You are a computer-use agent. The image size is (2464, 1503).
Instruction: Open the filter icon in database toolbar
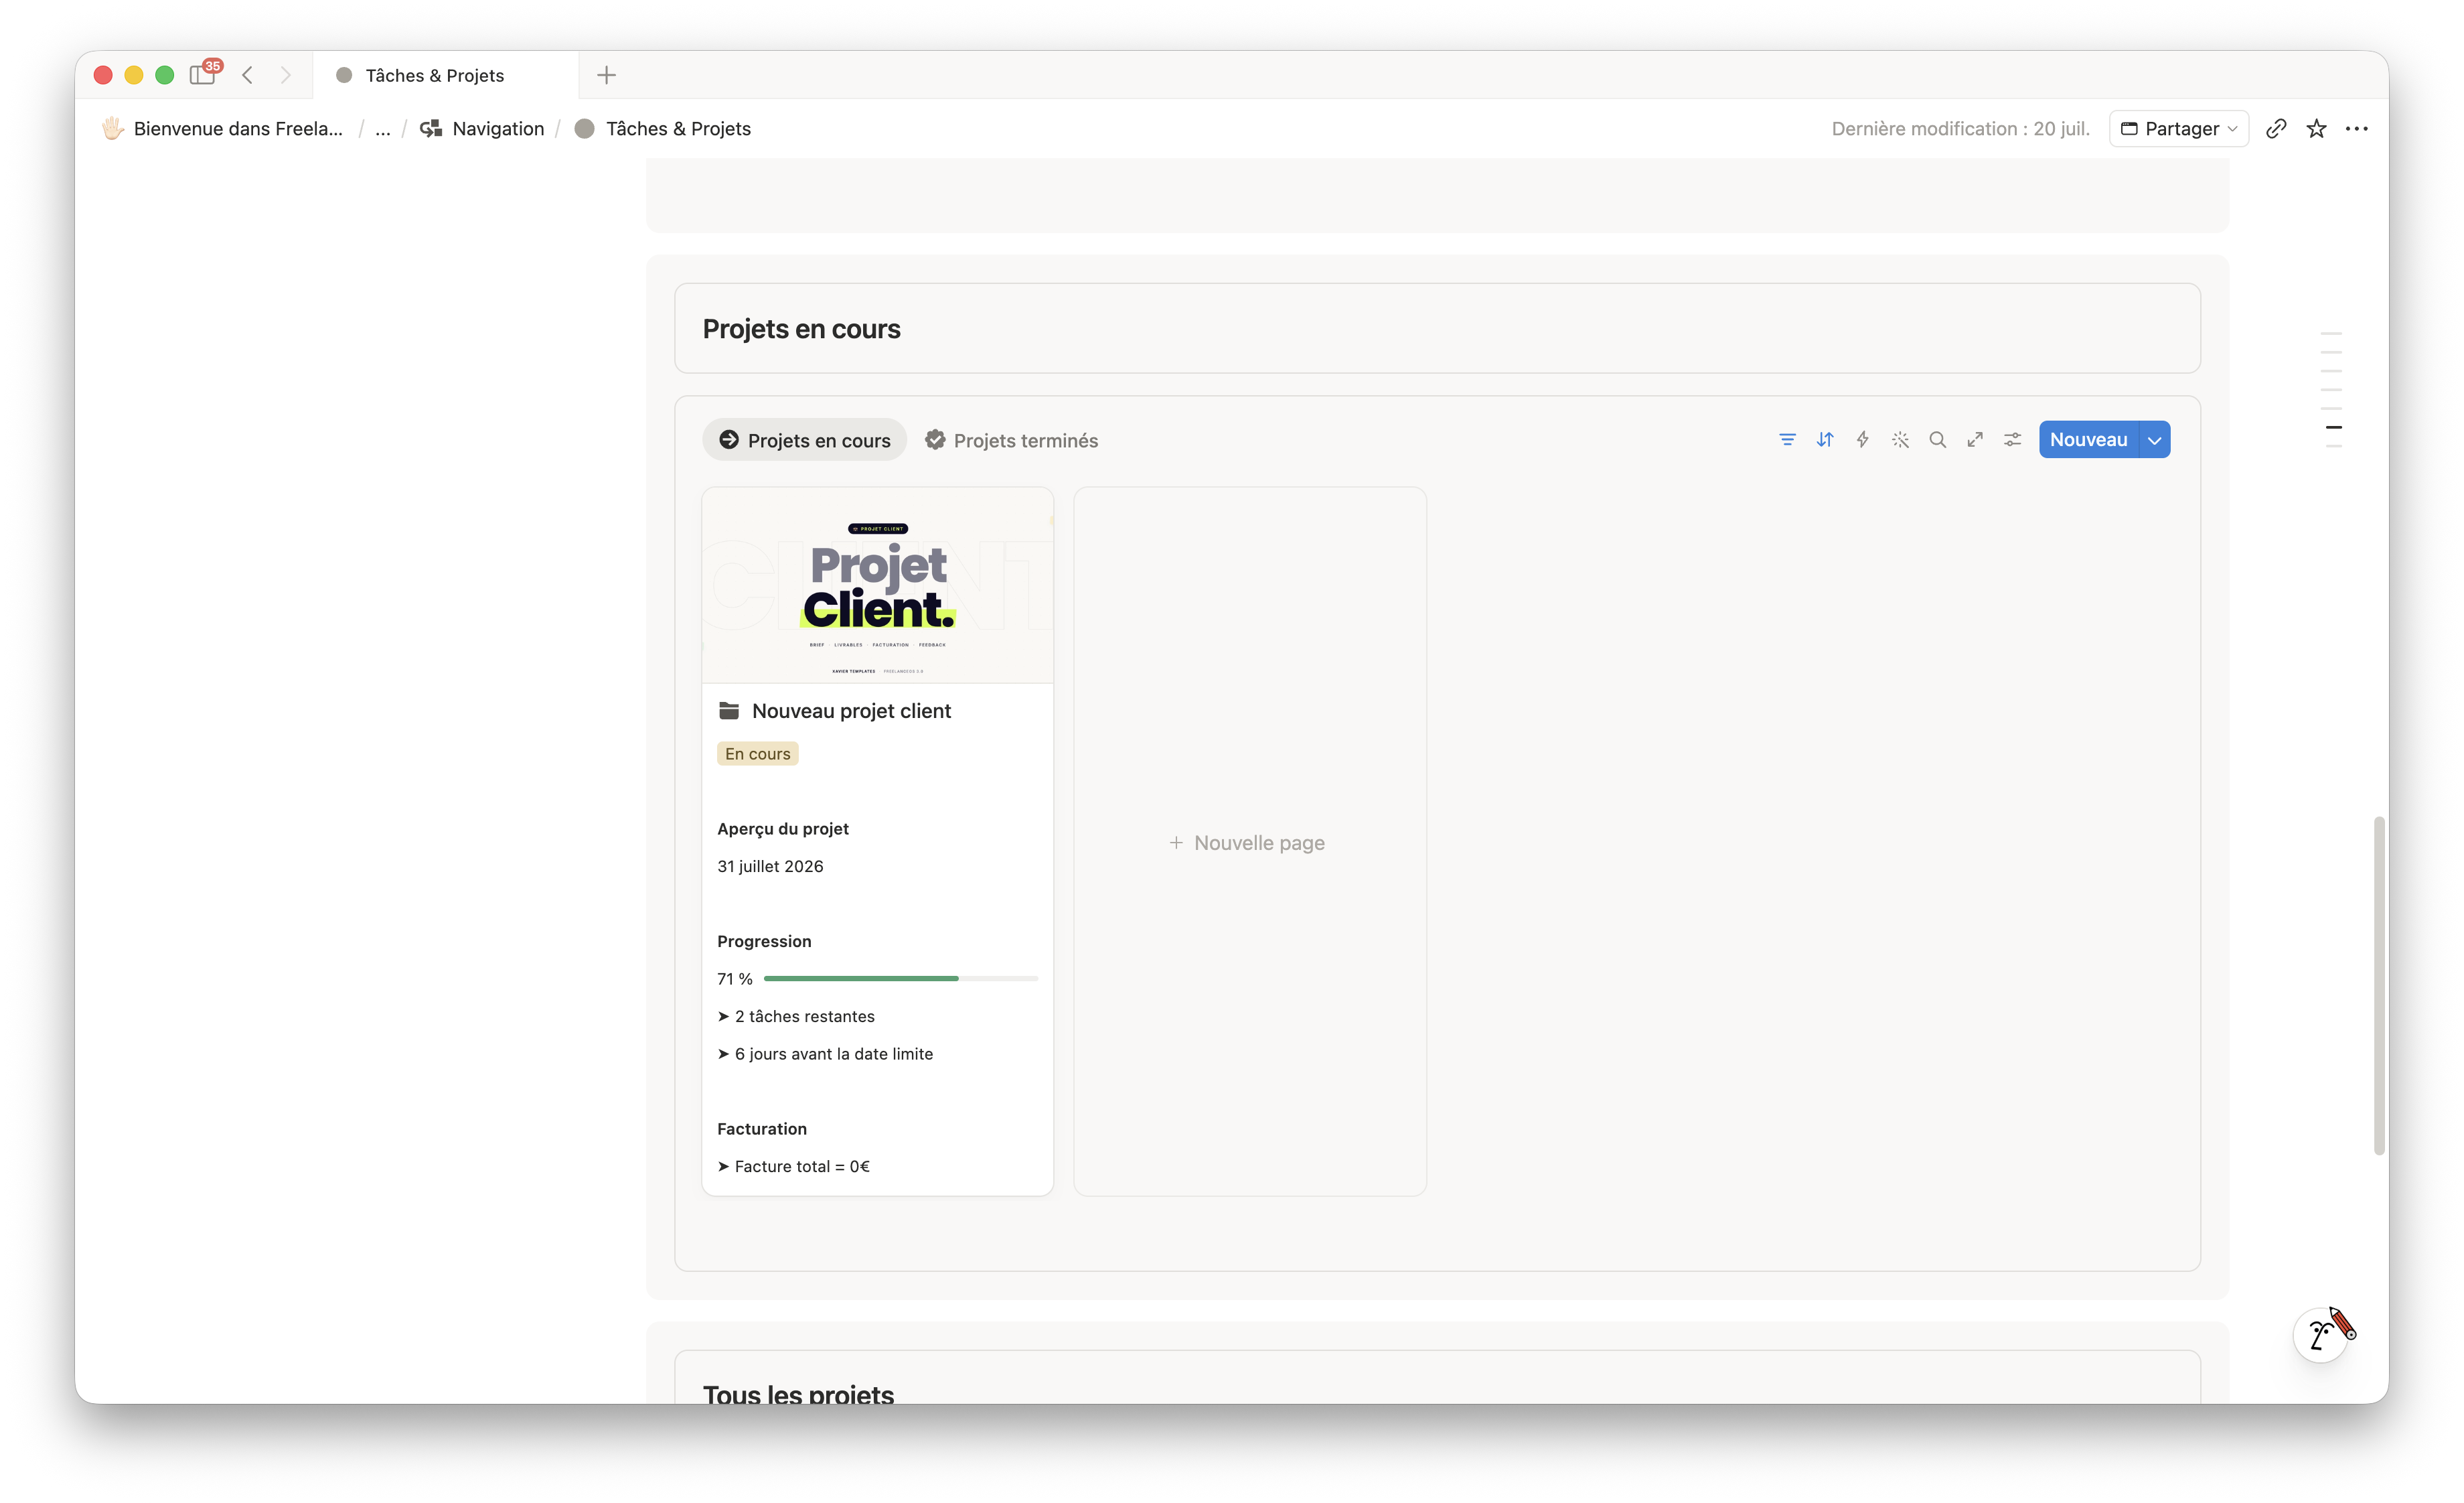[x=1787, y=440]
